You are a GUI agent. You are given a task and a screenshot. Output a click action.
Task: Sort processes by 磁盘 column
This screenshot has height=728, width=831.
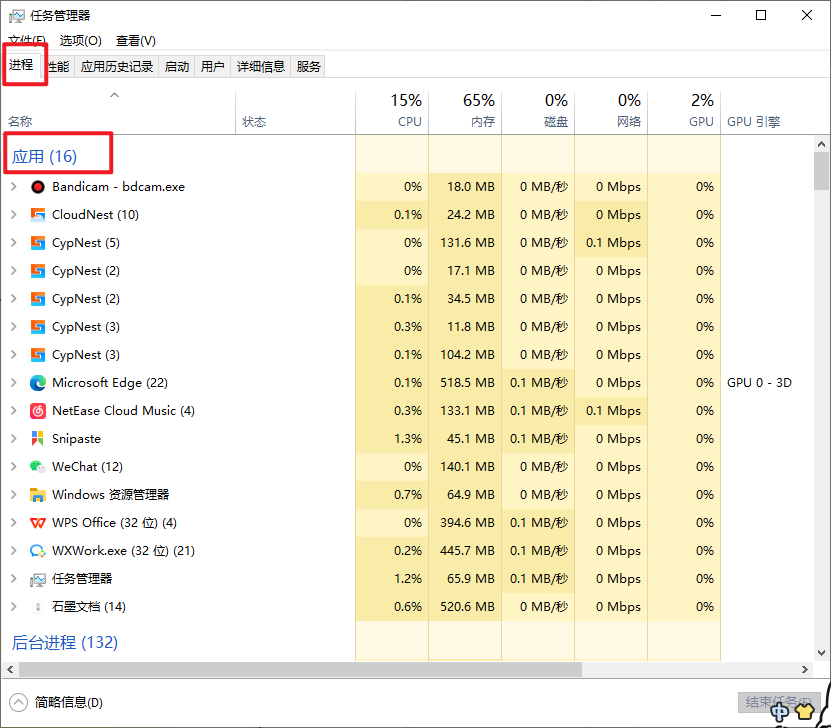538,112
